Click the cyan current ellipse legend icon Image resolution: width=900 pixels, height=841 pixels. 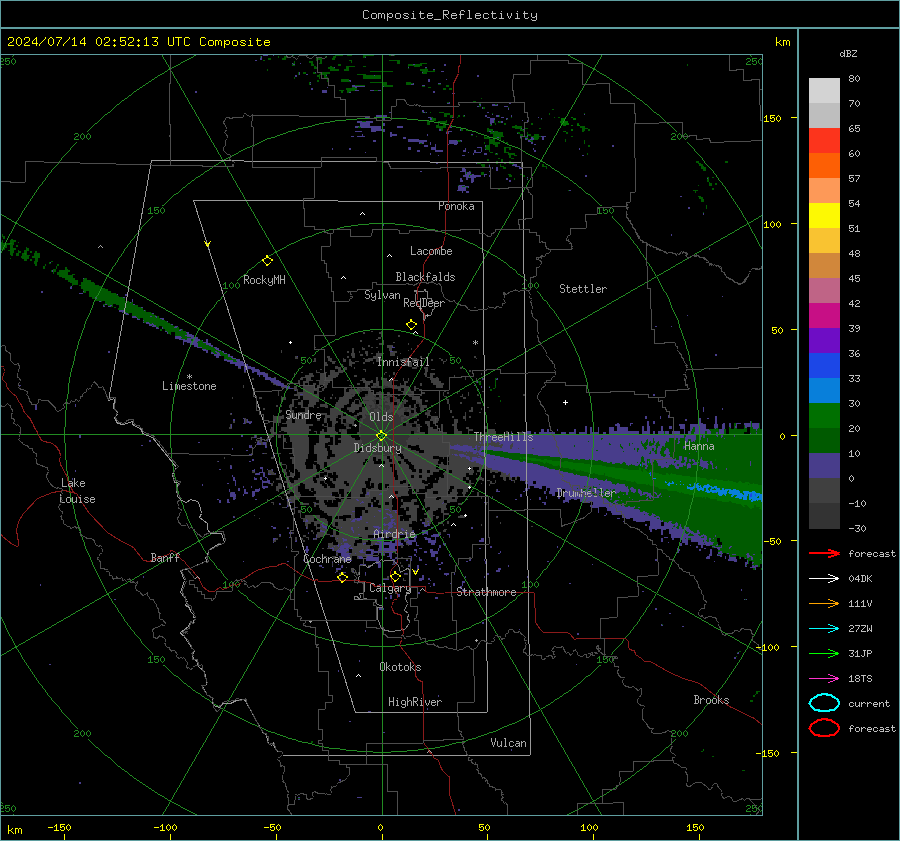[824, 703]
